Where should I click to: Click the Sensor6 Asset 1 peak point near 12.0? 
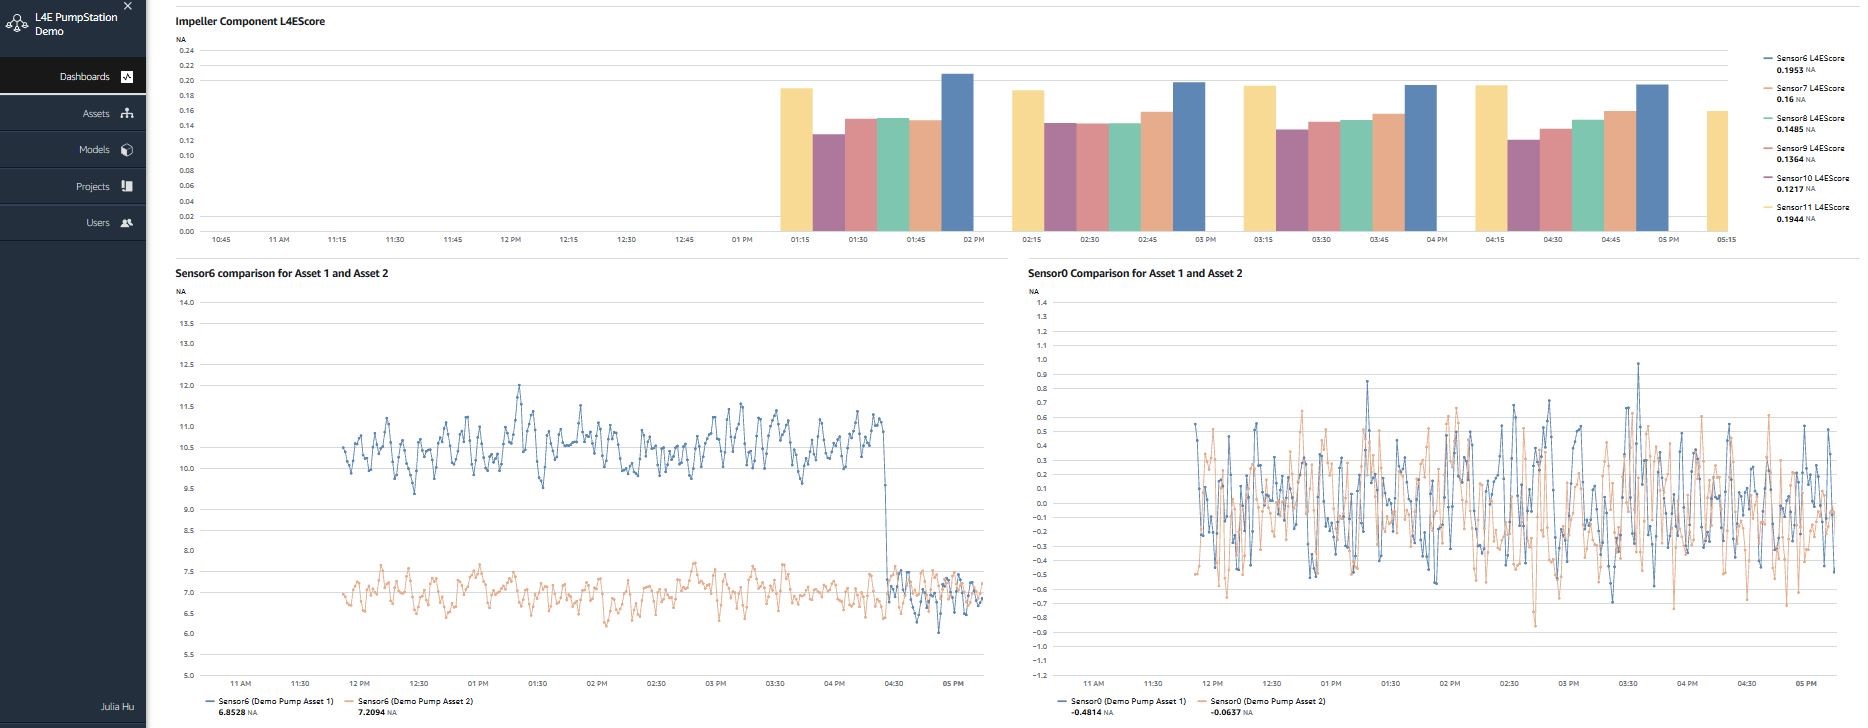(518, 385)
